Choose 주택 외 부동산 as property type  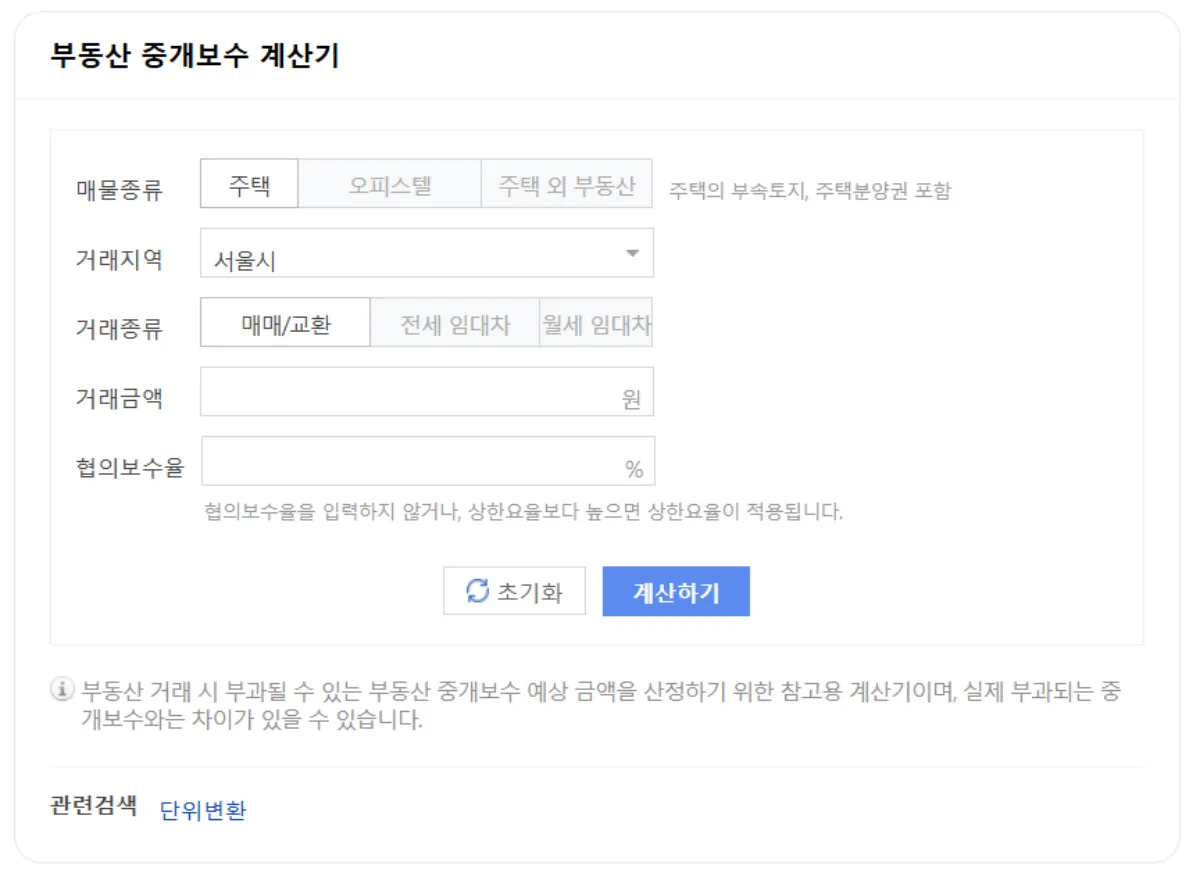coord(564,183)
